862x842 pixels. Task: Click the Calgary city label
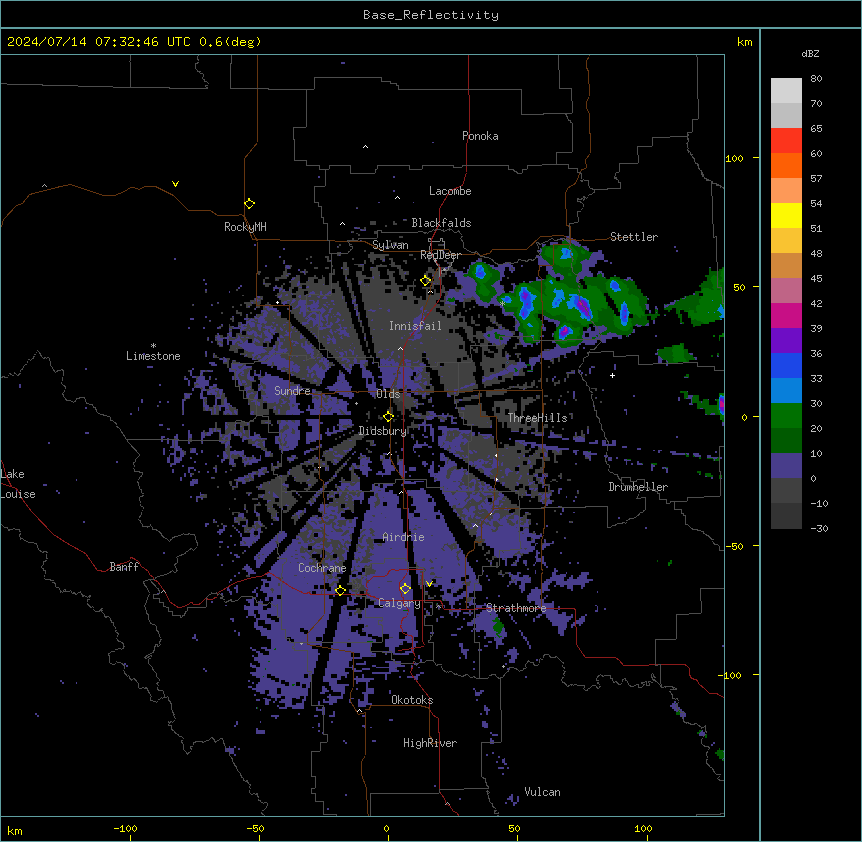click(399, 603)
